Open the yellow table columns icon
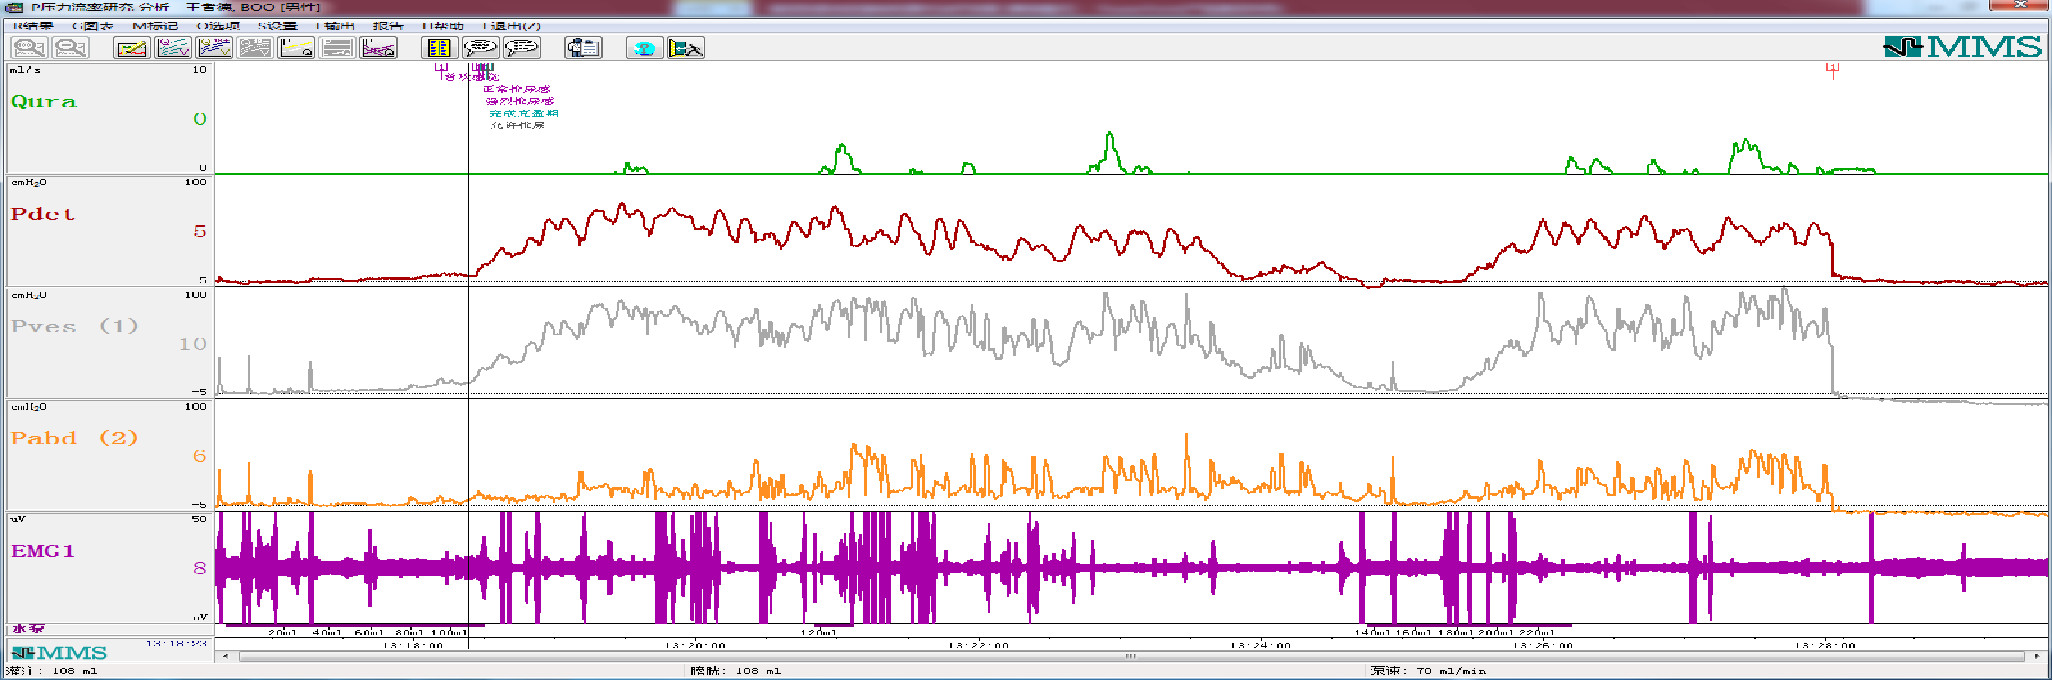Viewport: 2053px width, 680px height. pos(439,47)
